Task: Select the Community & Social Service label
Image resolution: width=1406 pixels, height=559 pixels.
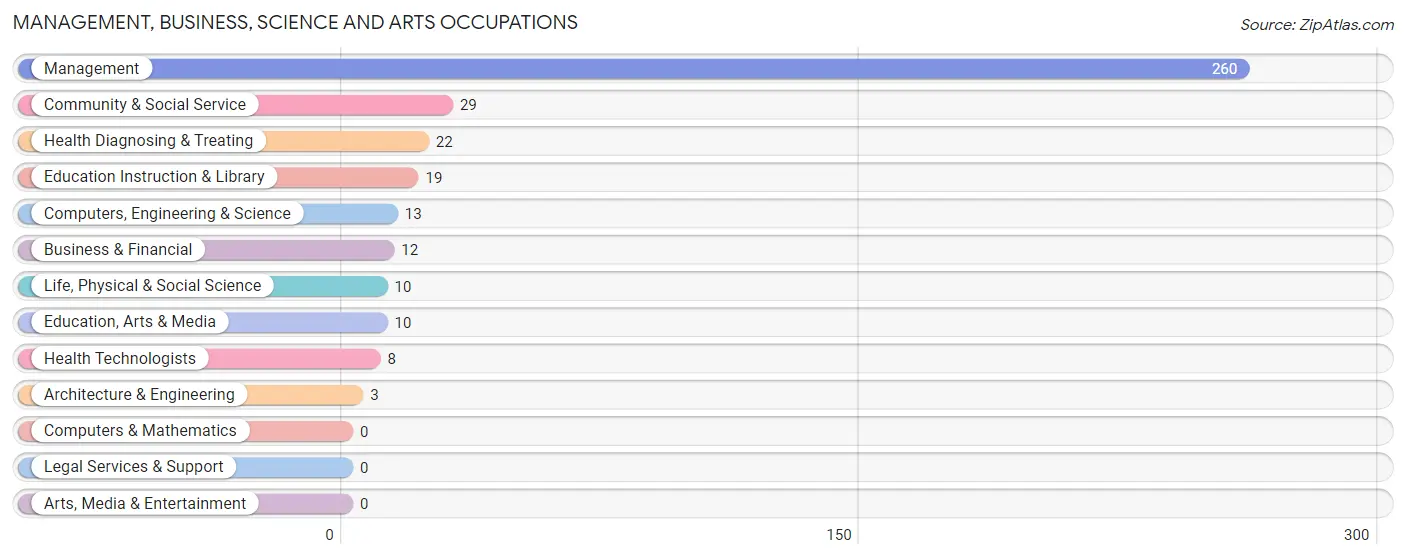Action: (145, 104)
